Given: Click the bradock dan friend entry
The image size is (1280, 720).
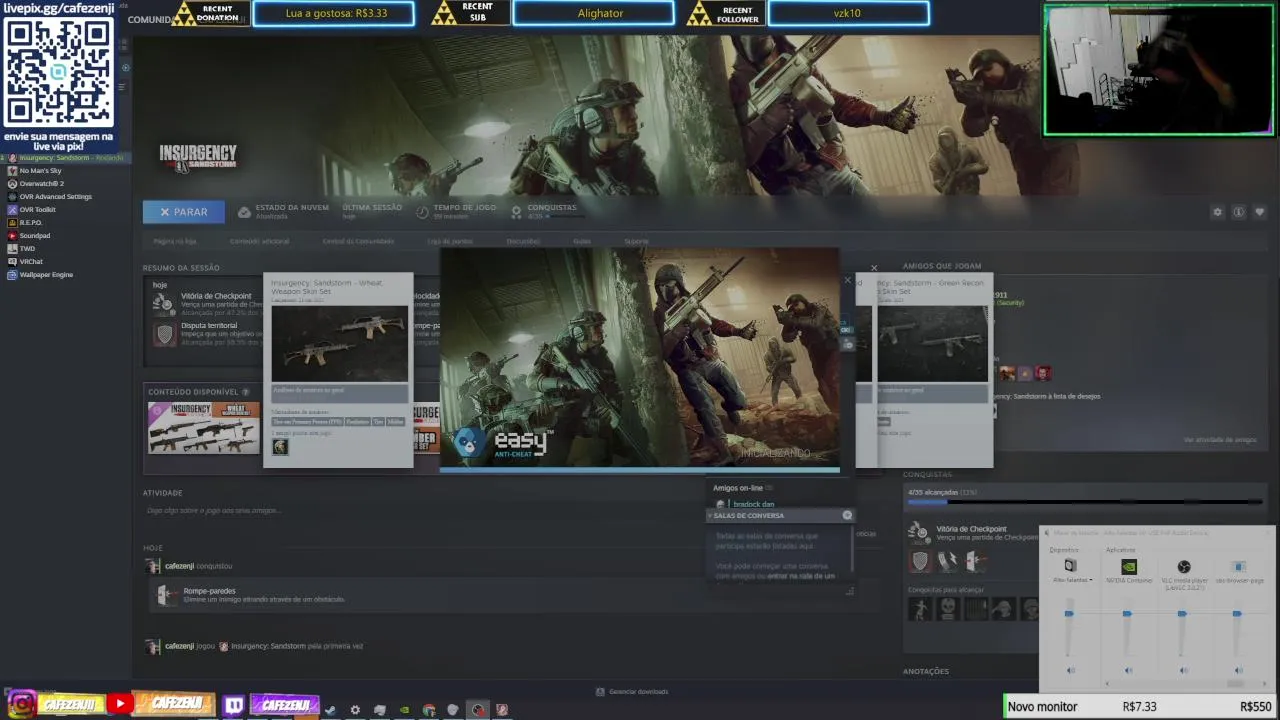Looking at the screenshot, I should tap(753, 504).
